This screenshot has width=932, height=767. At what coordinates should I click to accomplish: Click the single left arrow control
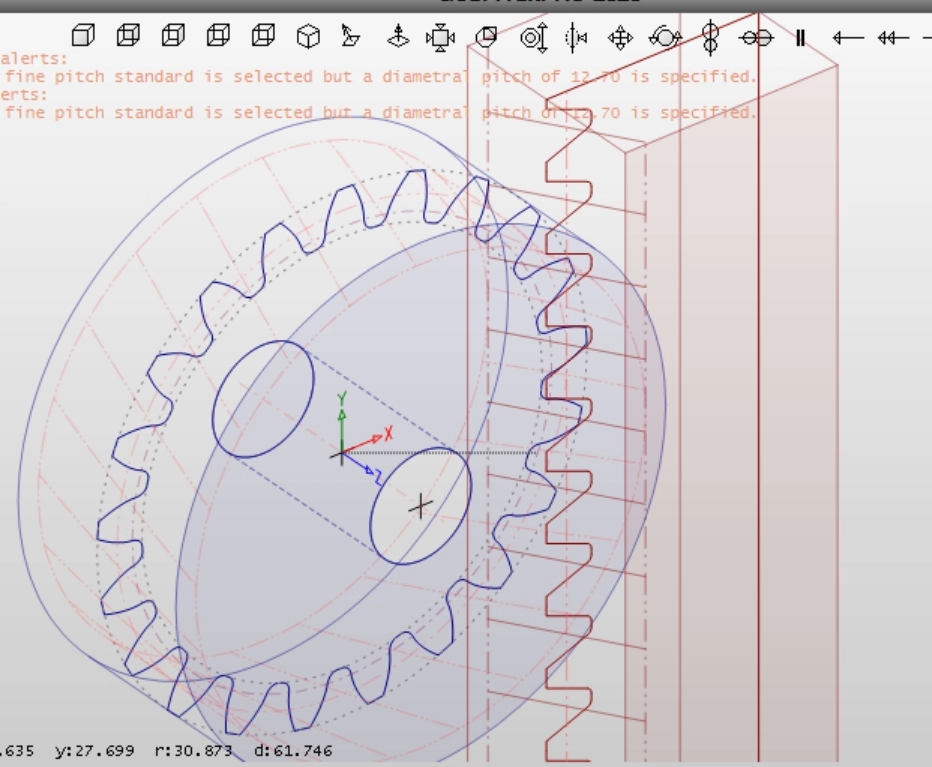[x=847, y=38]
